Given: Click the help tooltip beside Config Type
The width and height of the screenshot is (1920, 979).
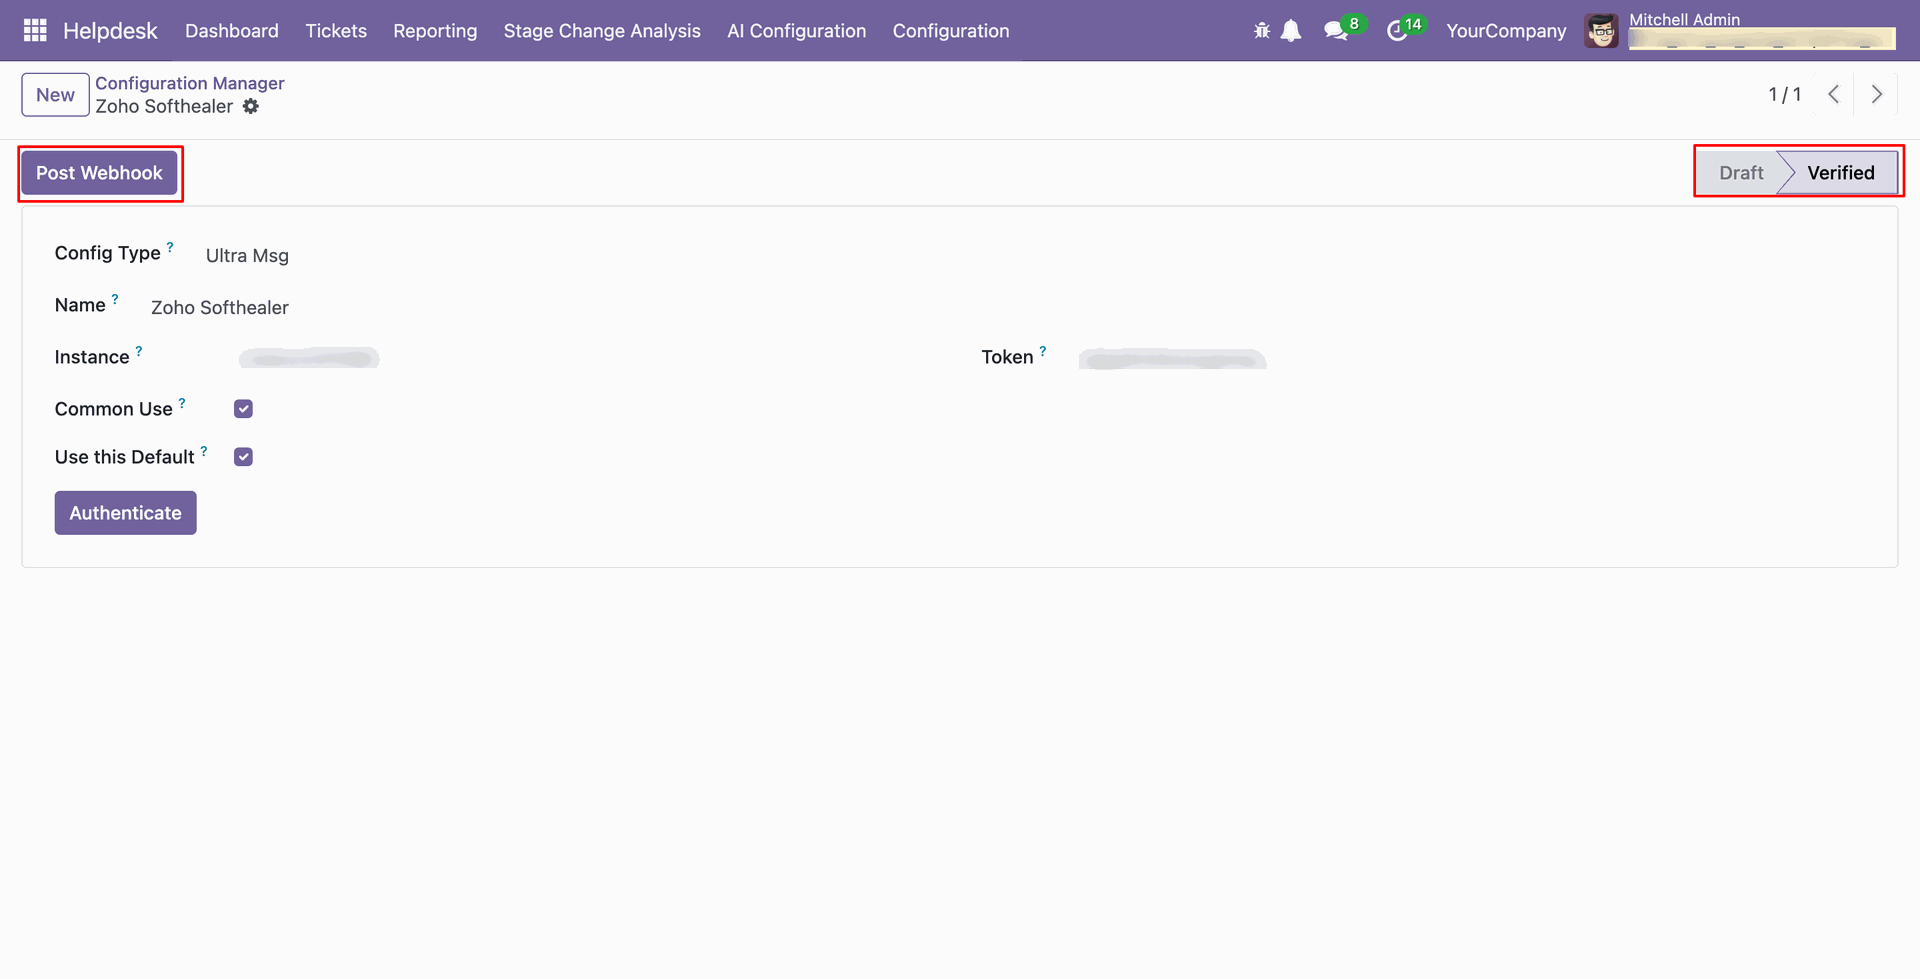Looking at the screenshot, I should [170, 246].
